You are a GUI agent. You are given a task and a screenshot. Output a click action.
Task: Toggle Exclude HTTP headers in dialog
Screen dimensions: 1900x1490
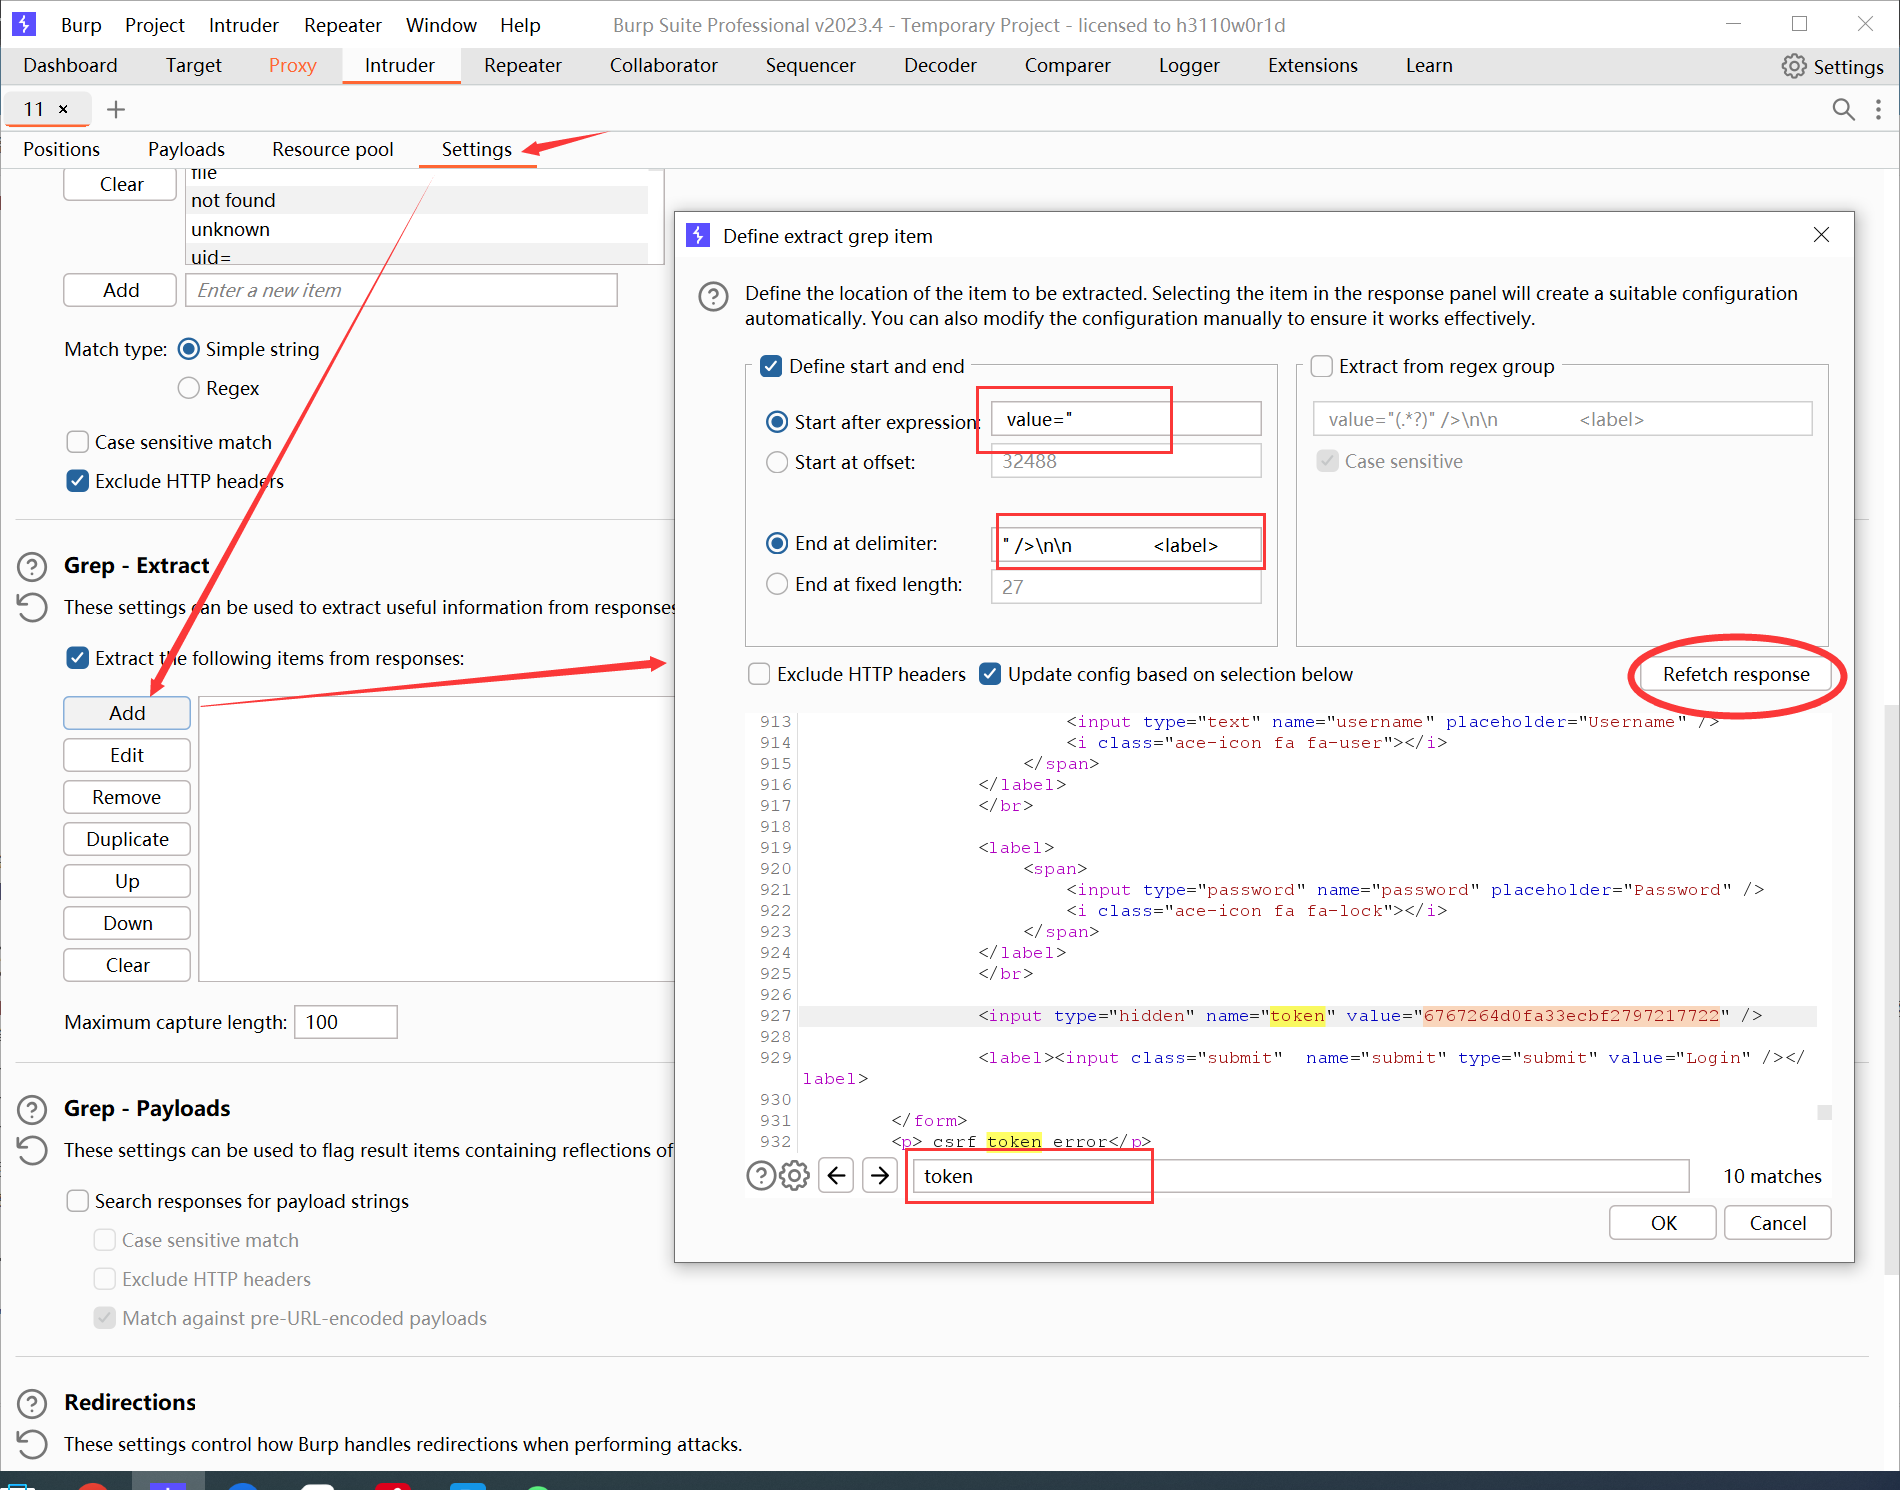point(759,674)
